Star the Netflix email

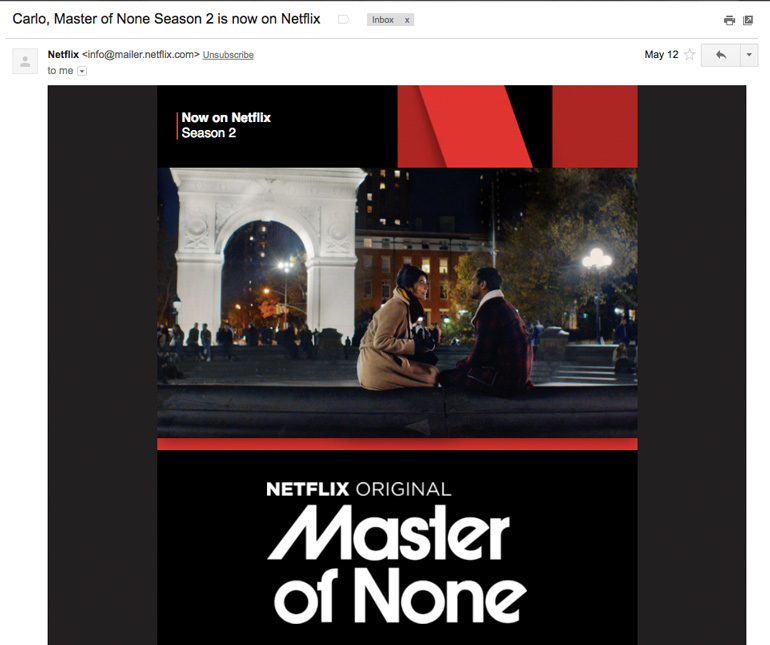(689, 55)
